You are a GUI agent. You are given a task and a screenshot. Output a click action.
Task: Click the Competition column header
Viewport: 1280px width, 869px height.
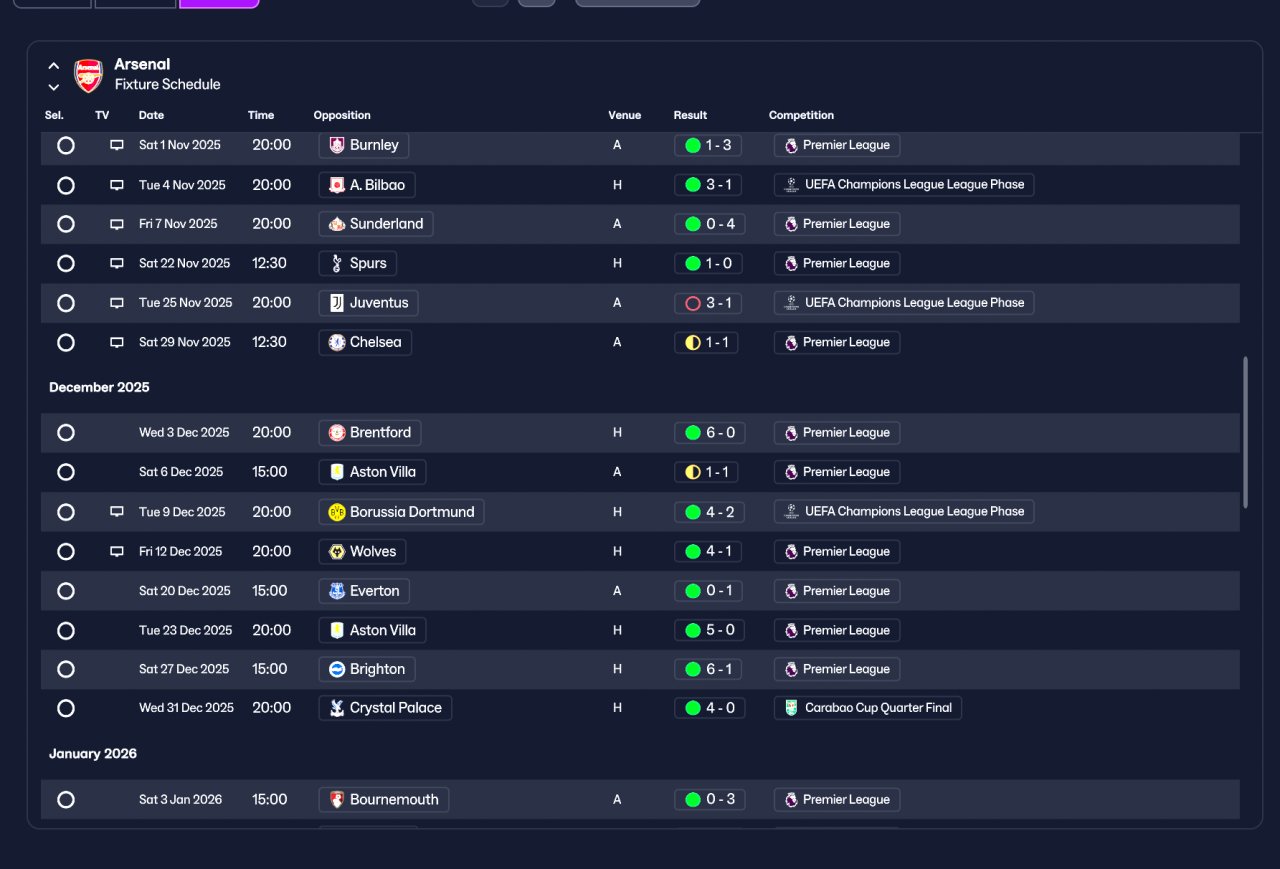click(801, 115)
